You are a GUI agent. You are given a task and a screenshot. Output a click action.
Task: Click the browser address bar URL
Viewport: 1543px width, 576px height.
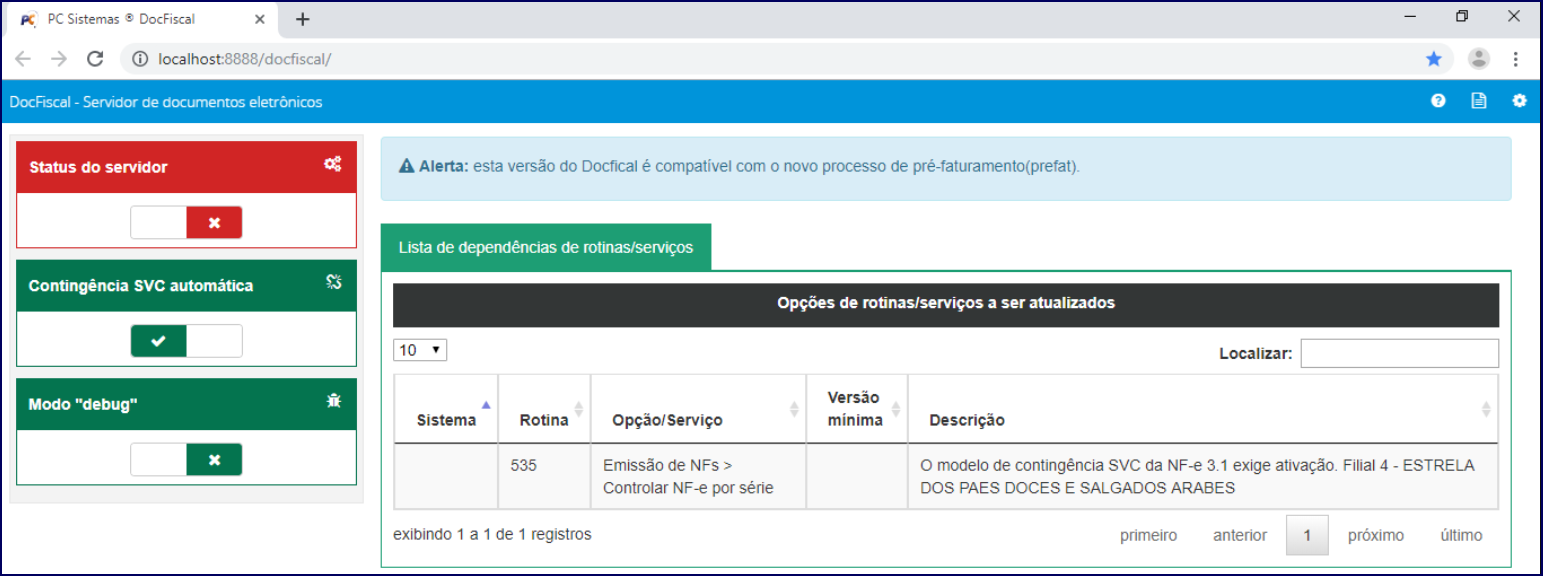[245, 59]
